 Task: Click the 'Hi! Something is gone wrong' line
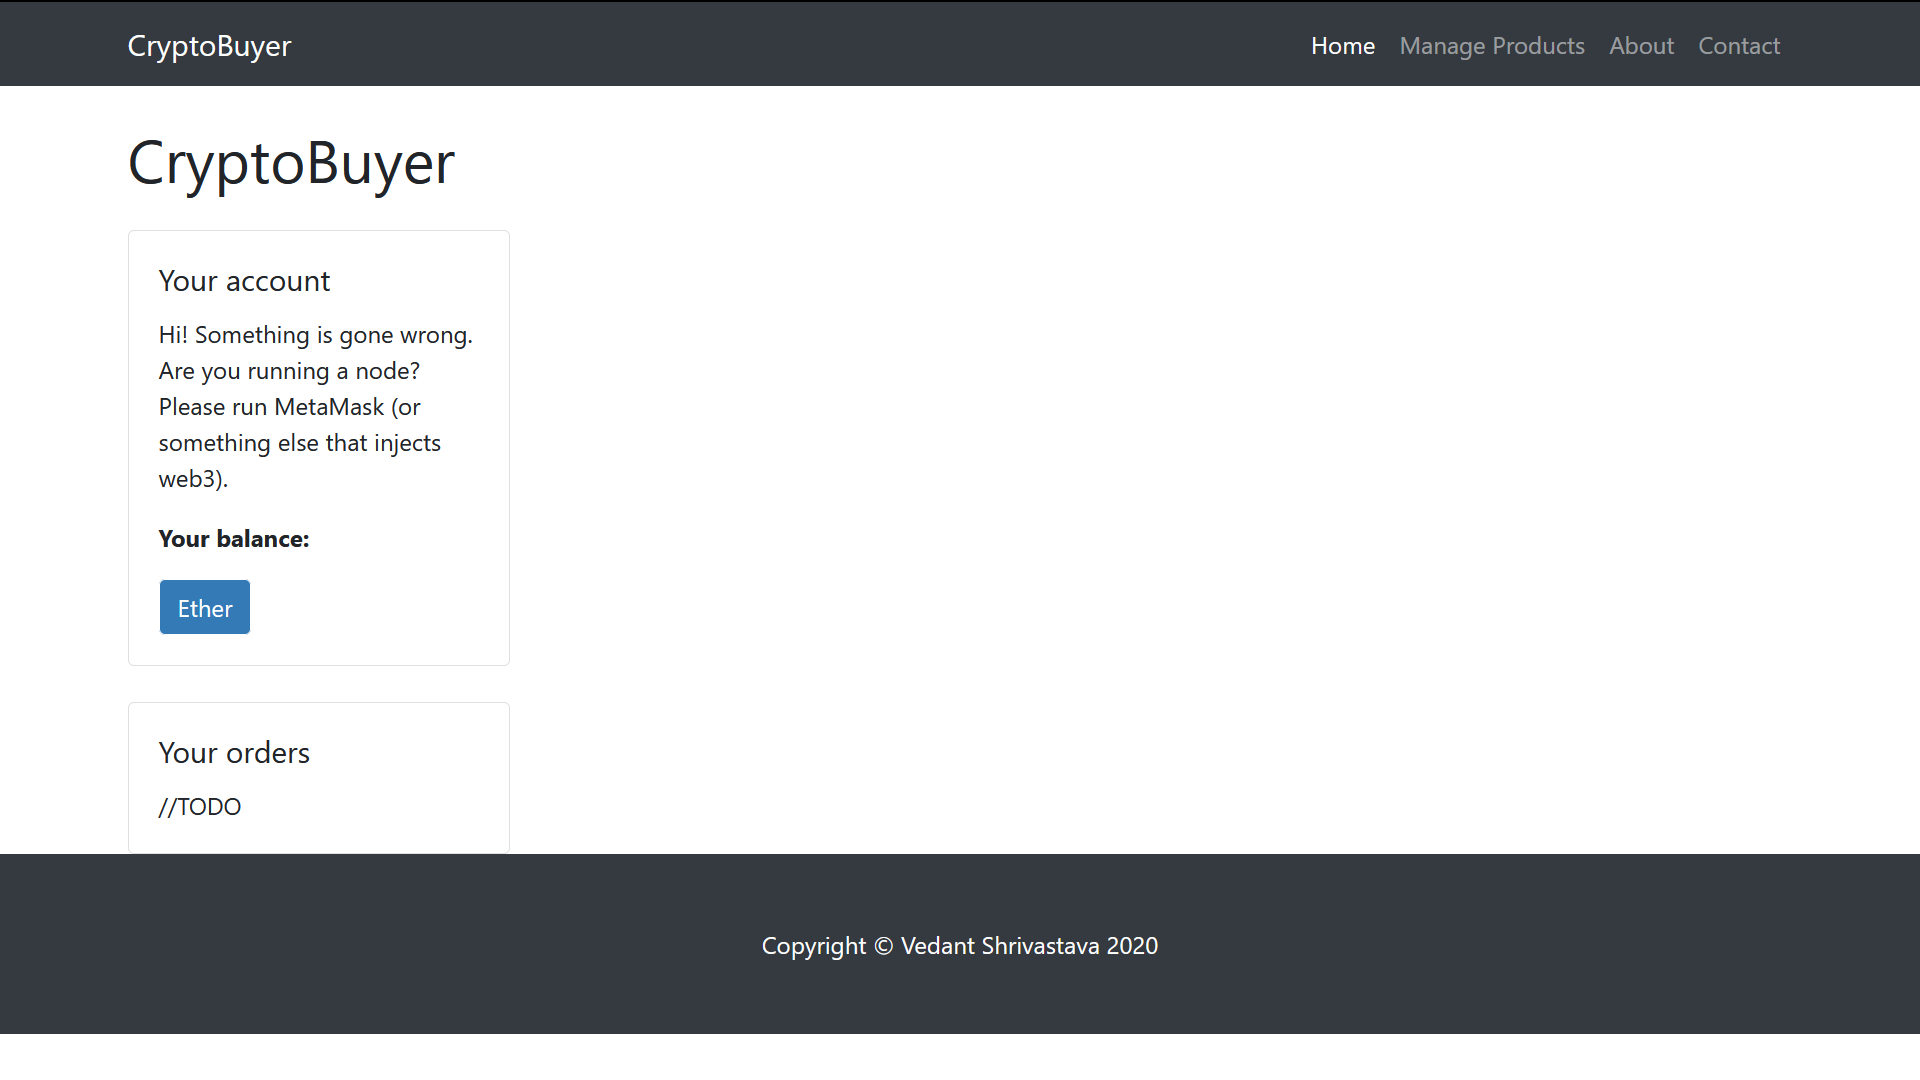[315, 335]
